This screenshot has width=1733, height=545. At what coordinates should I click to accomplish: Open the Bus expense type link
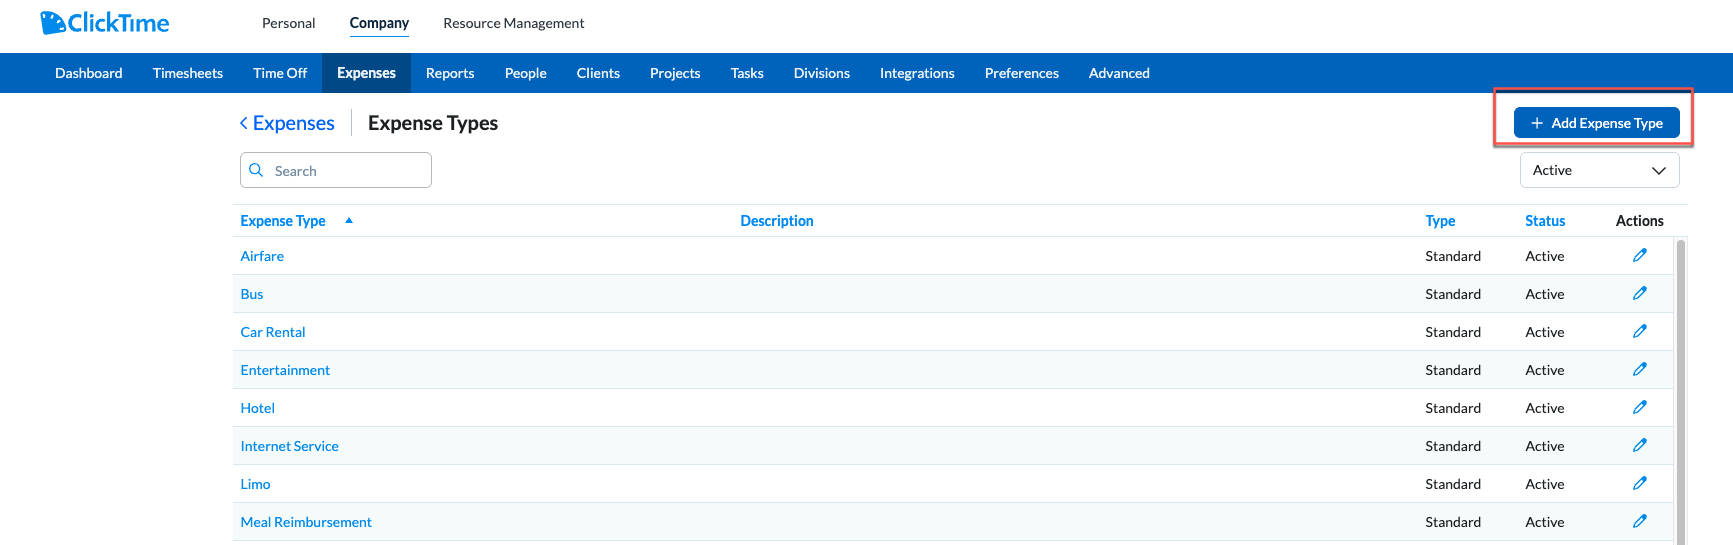click(x=252, y=294)
